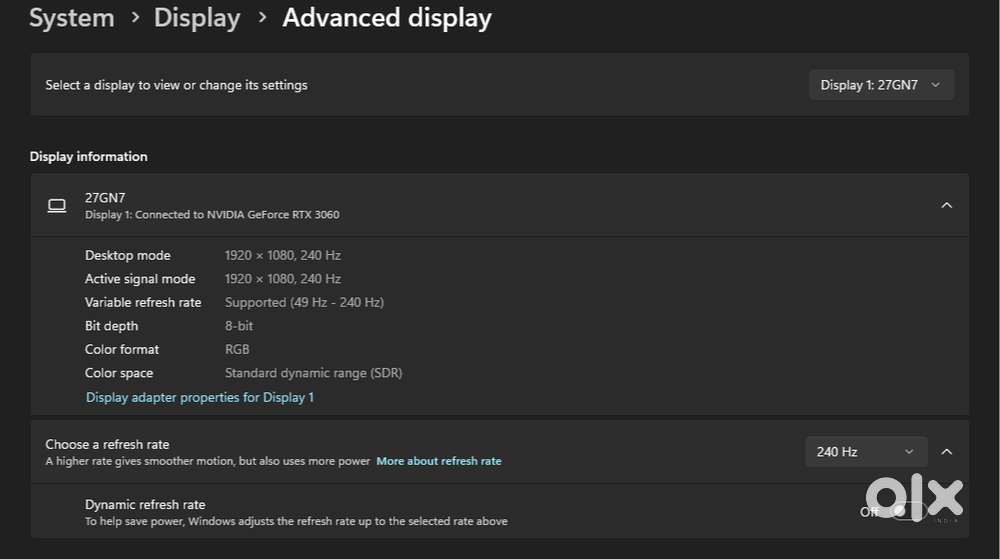Viewport: 1000px width, 559px height.
Task: Click the RGB color format value
Action: click(237, 349)
